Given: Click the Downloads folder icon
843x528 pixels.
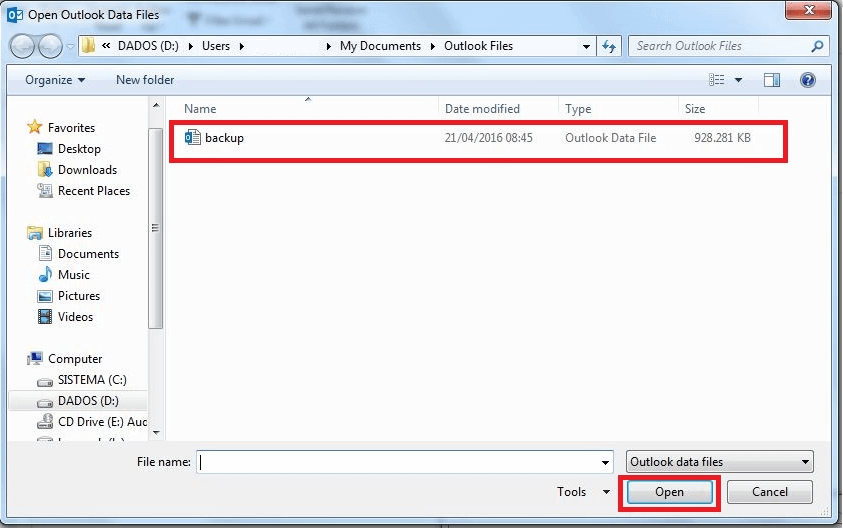Looking at the screenshot, I should click(x=45, y=169).
